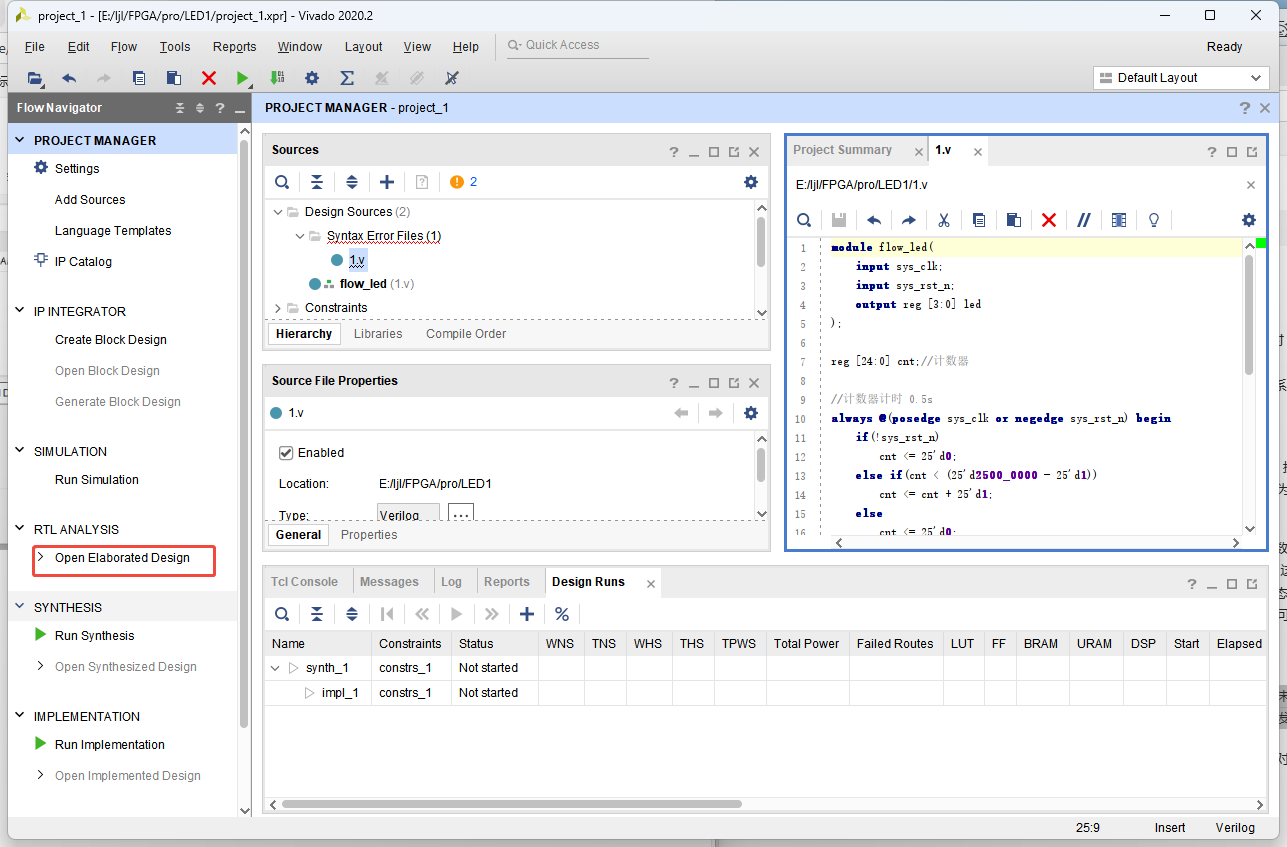Switch to the Messages tab
The width and height of the screenshot is (1287, 847).
click(389, 582)
